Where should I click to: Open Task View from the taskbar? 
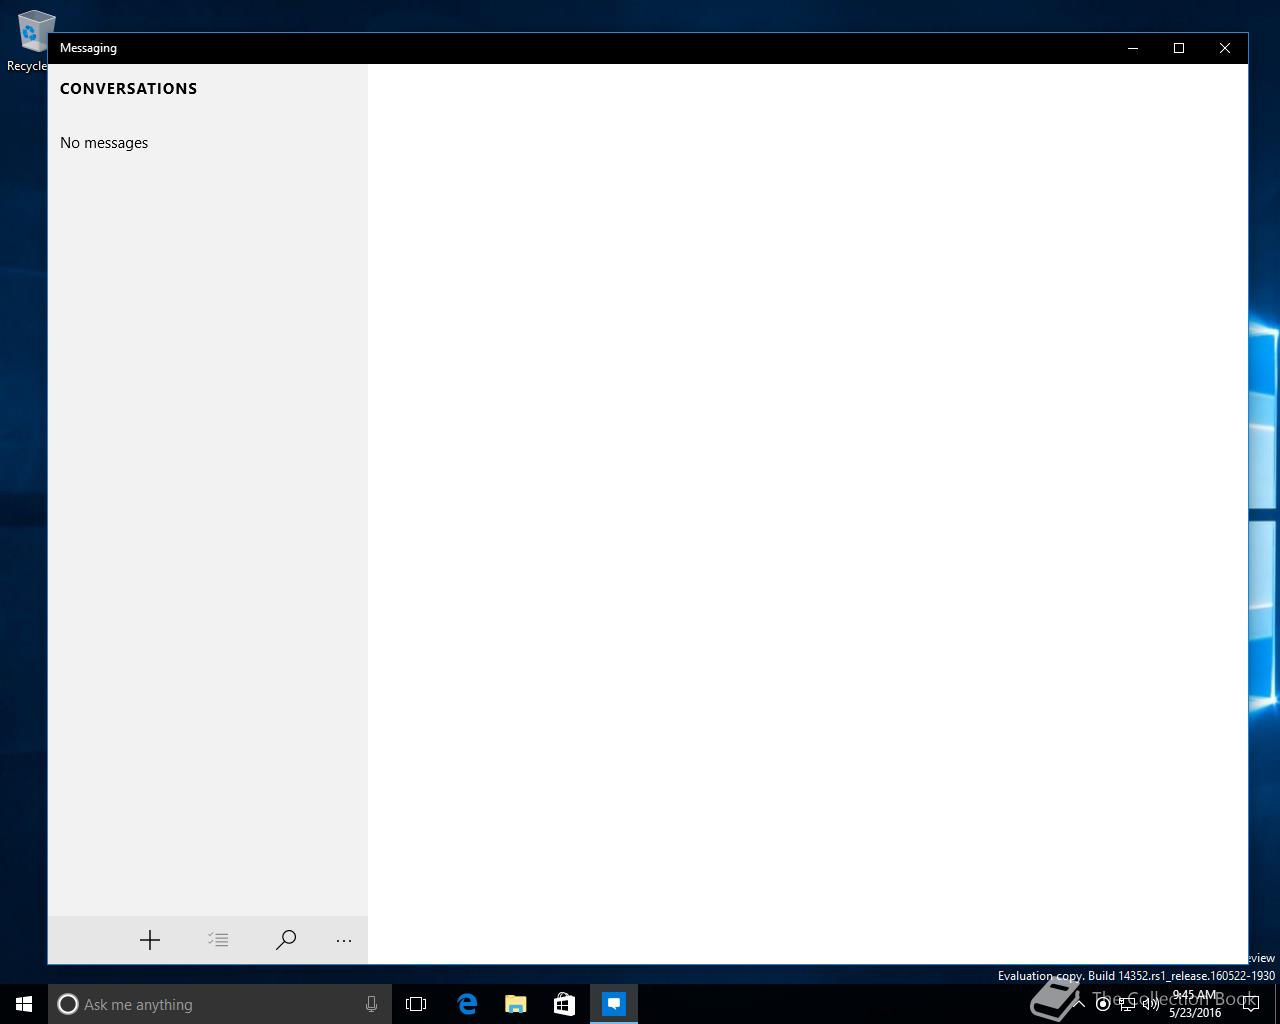click(x=416, y=1004)
